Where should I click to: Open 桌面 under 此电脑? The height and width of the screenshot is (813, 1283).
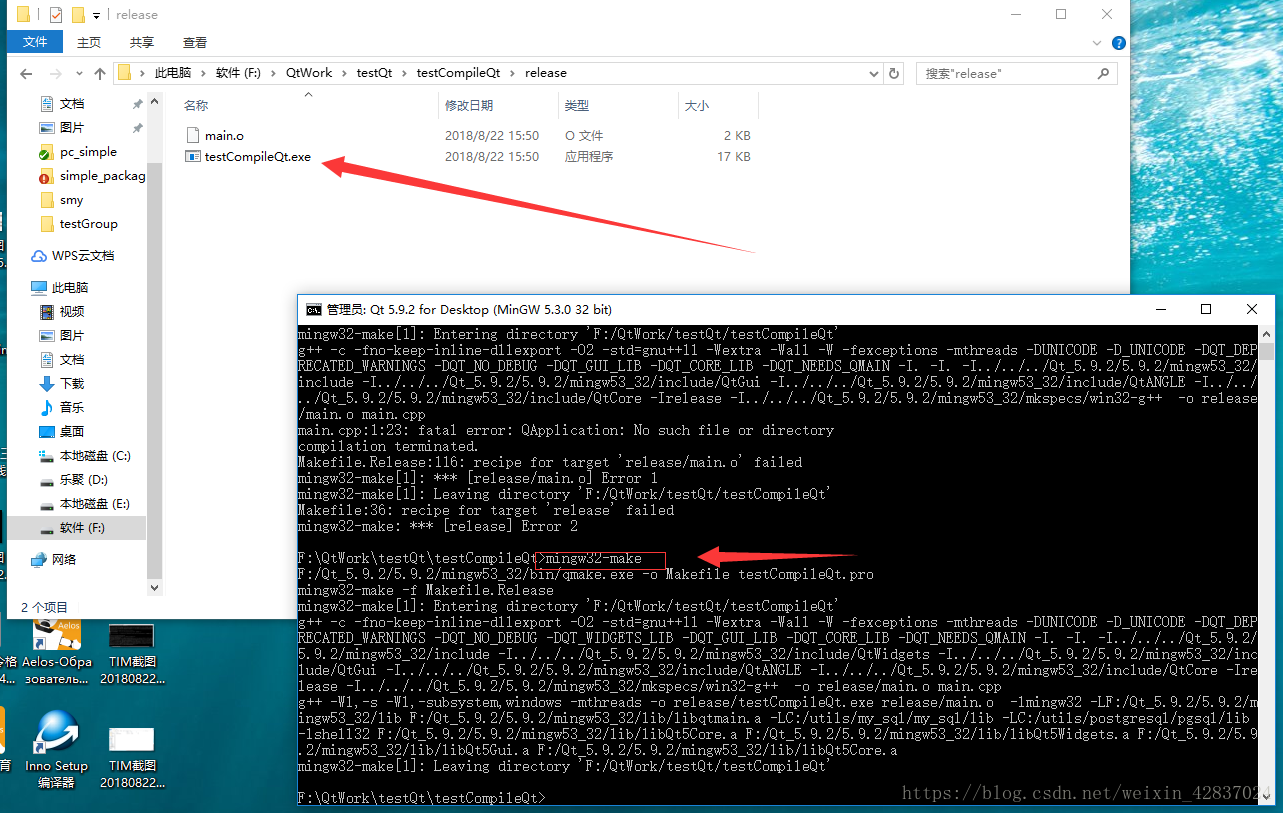coord(72,432)
